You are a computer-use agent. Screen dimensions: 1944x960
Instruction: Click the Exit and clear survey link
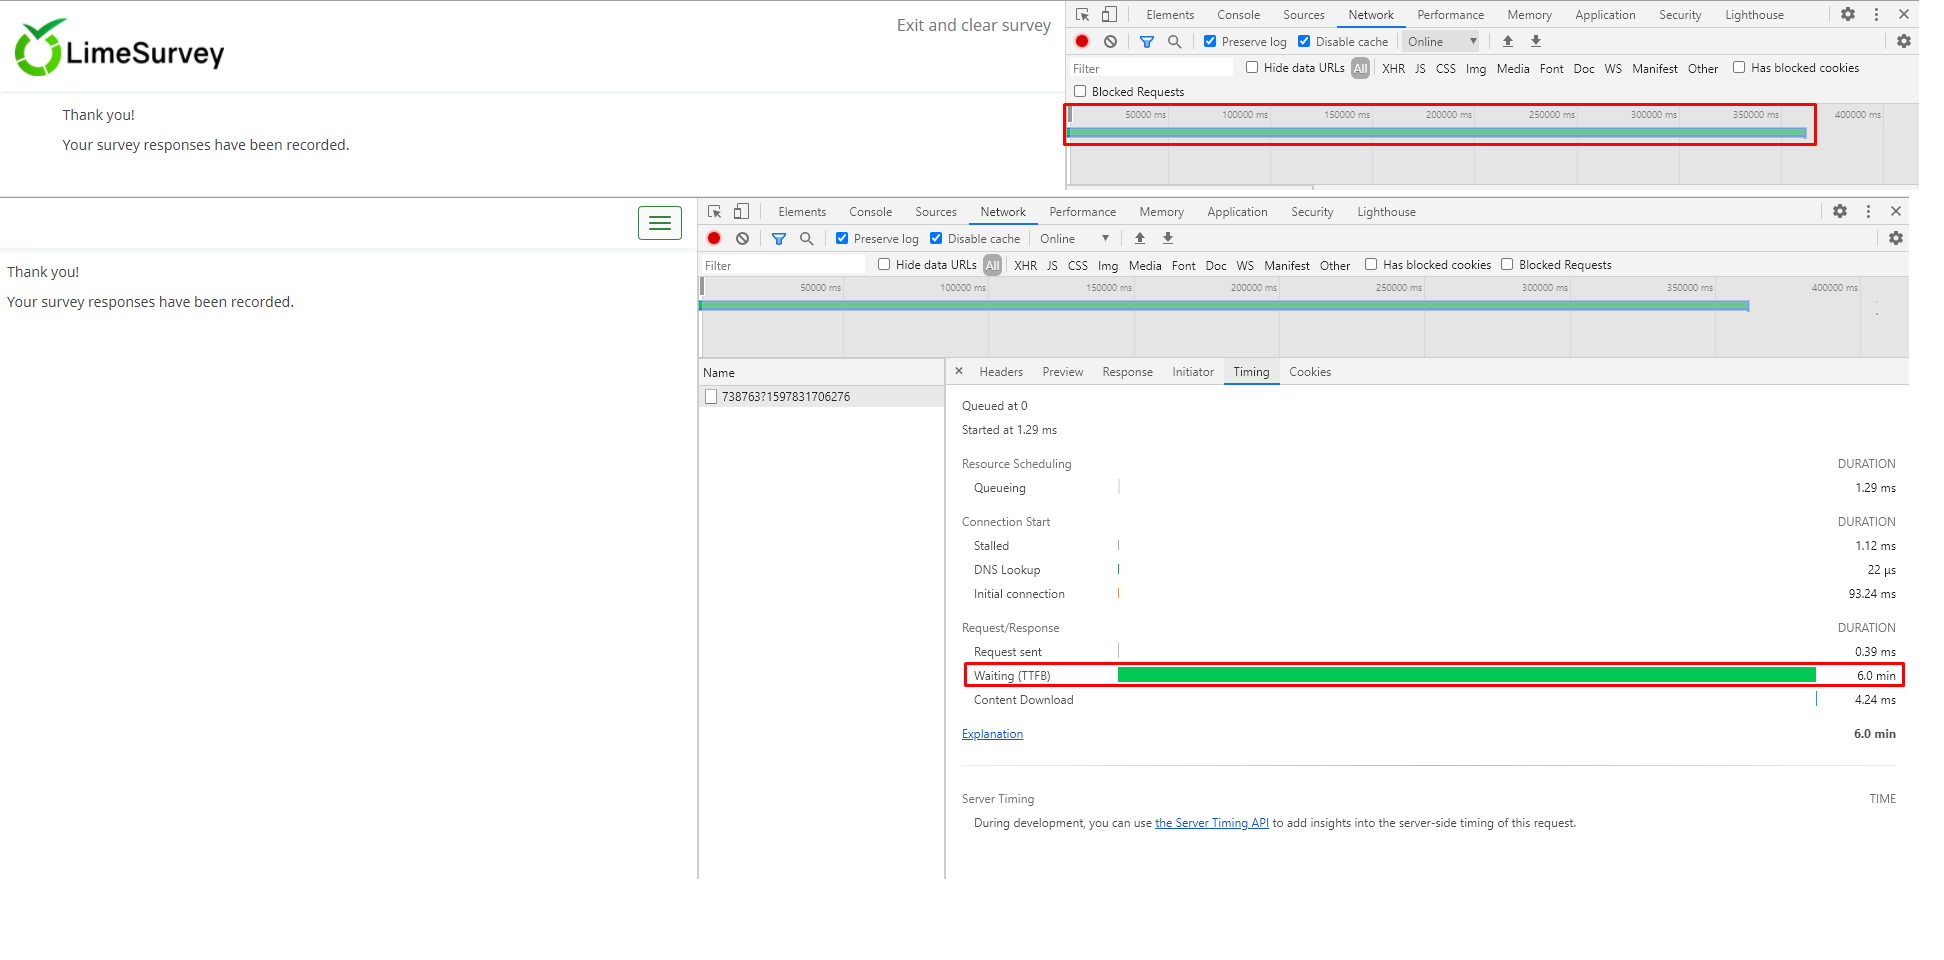pos(973,25)
